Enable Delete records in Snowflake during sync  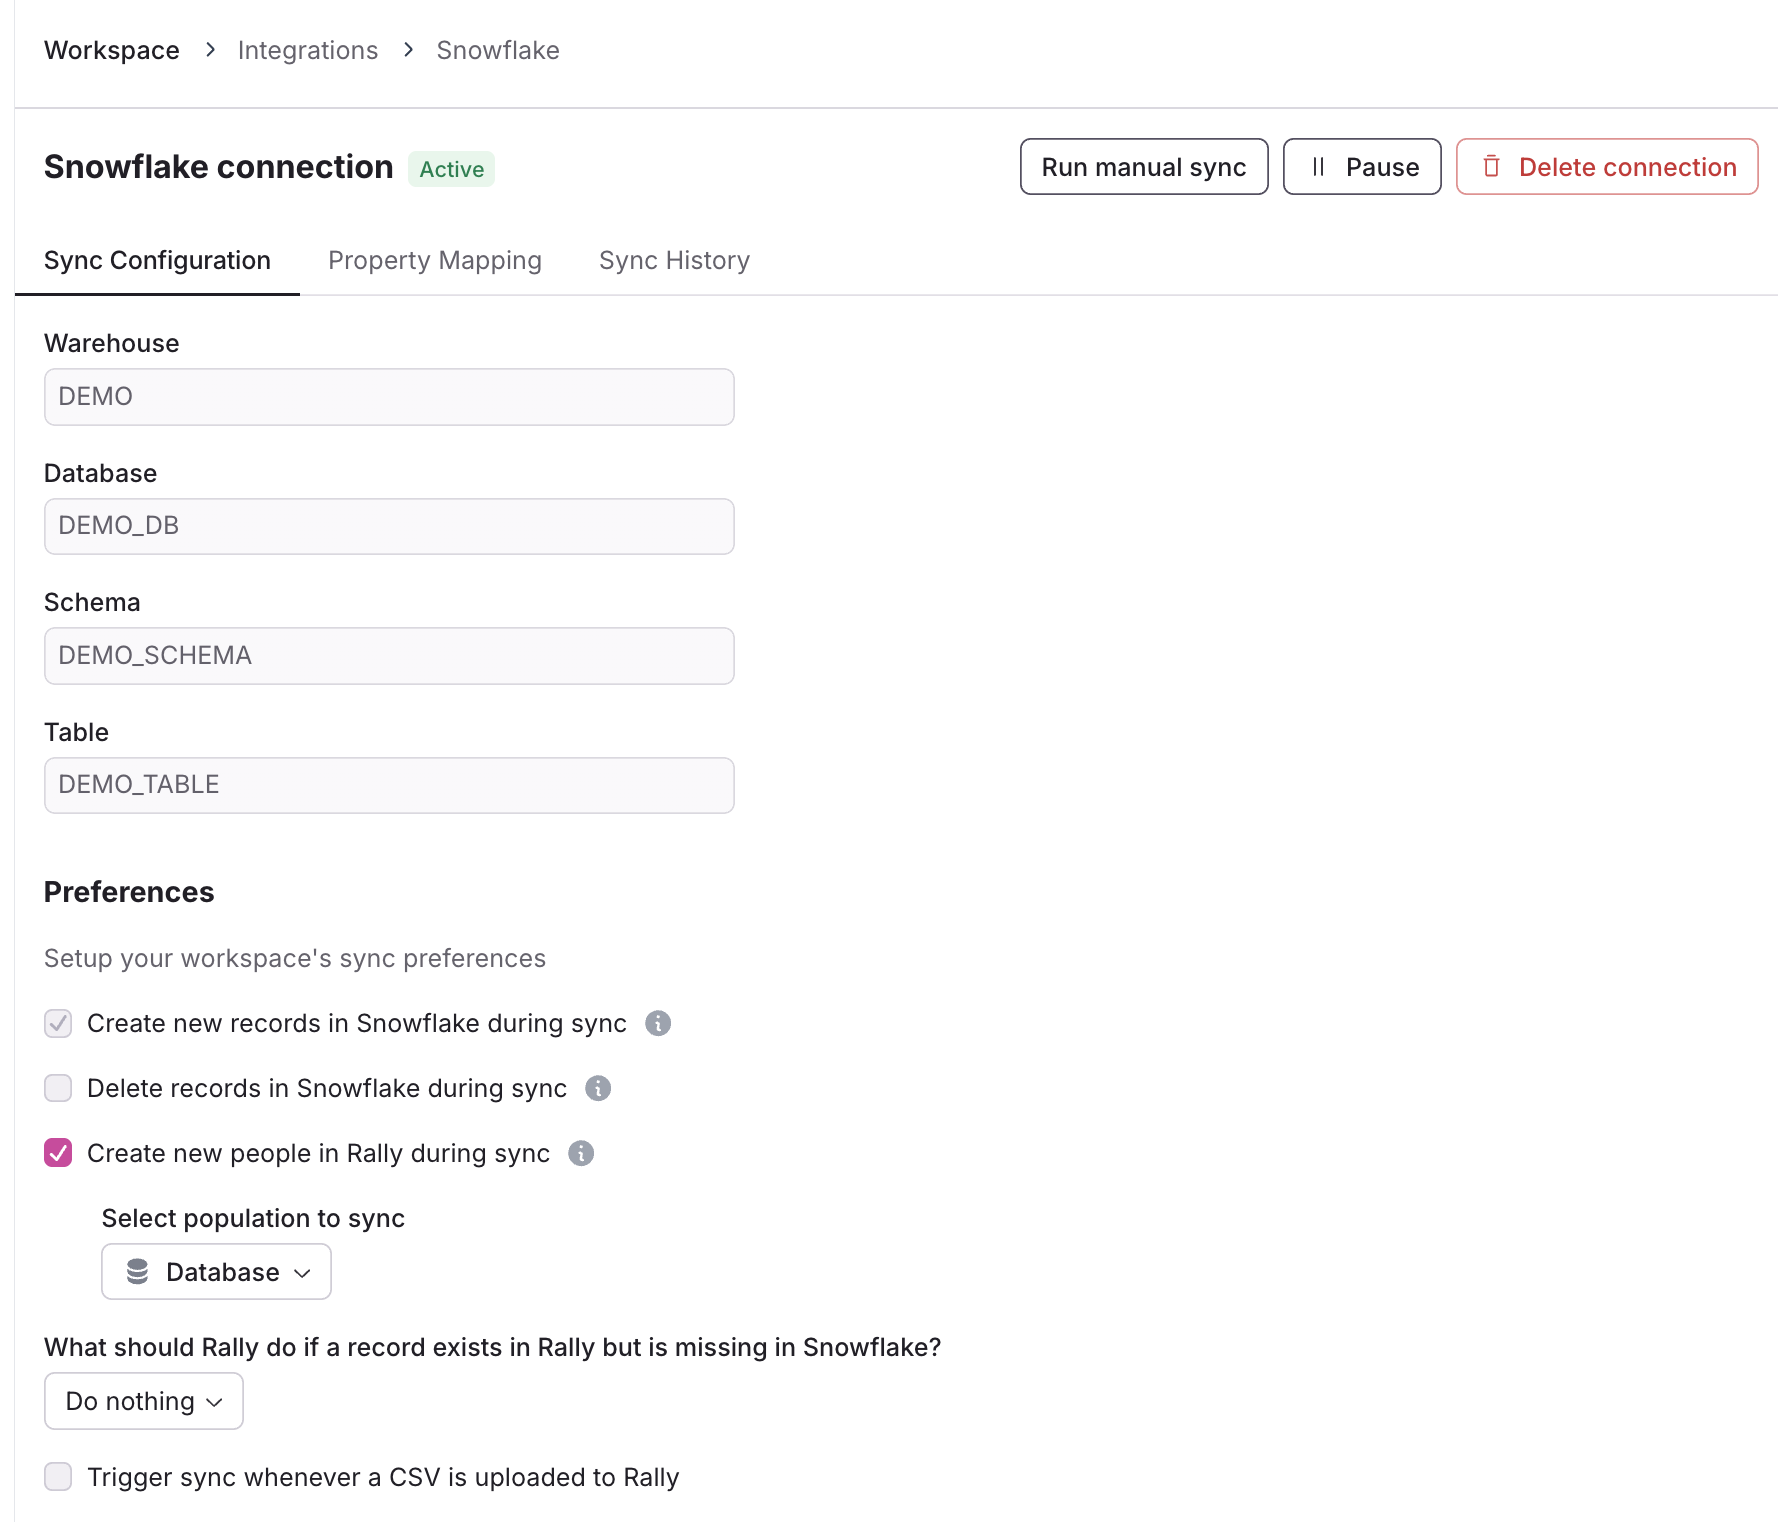[58, 1088]
